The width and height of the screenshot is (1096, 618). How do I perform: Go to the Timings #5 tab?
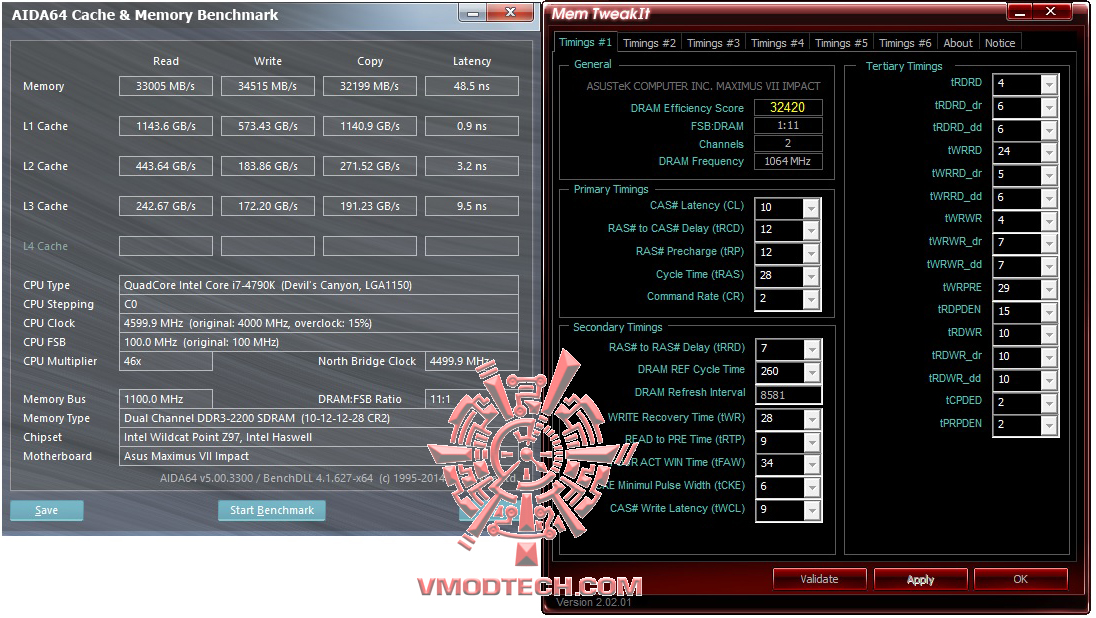click(841, 43)
